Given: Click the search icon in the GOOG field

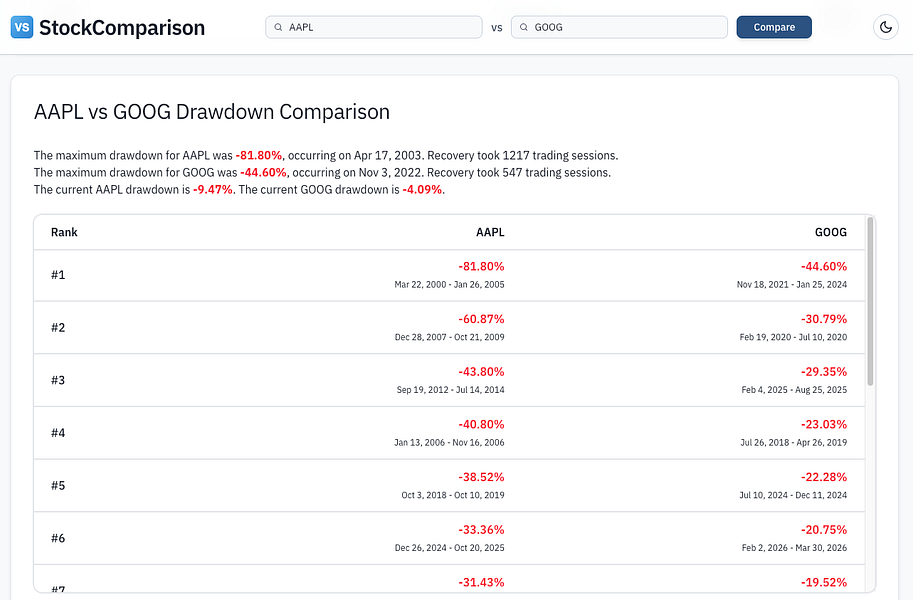Looking at the screenshot, I should pos(524,27).
